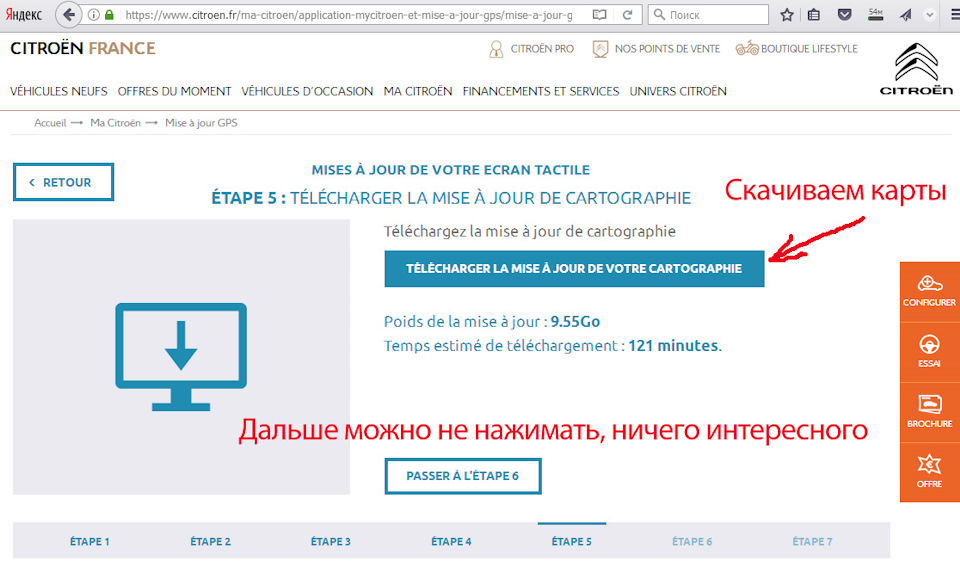Click the Citroën chevron logo
This screenshot has height=567, width=960.
[x=916, y=69]
